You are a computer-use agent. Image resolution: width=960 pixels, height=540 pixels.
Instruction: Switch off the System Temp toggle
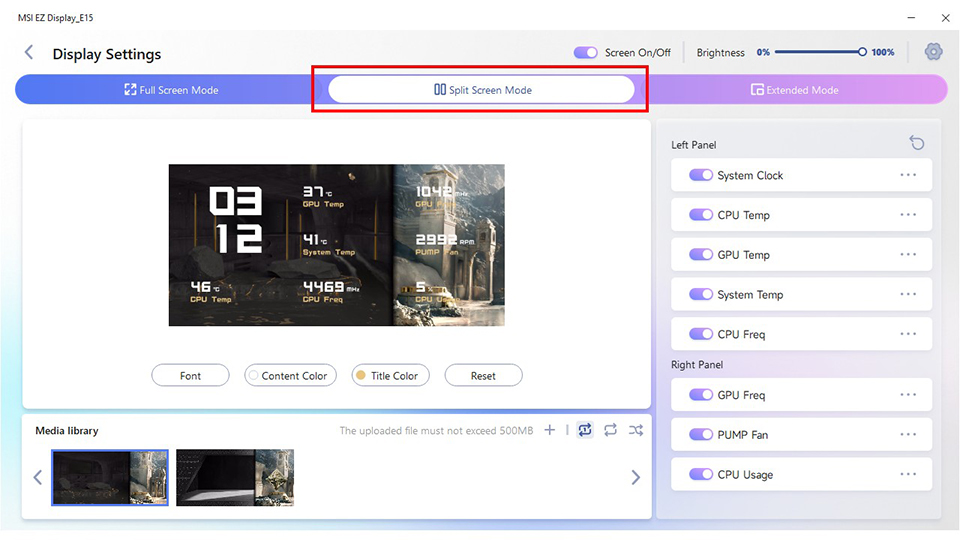(701, 294)
